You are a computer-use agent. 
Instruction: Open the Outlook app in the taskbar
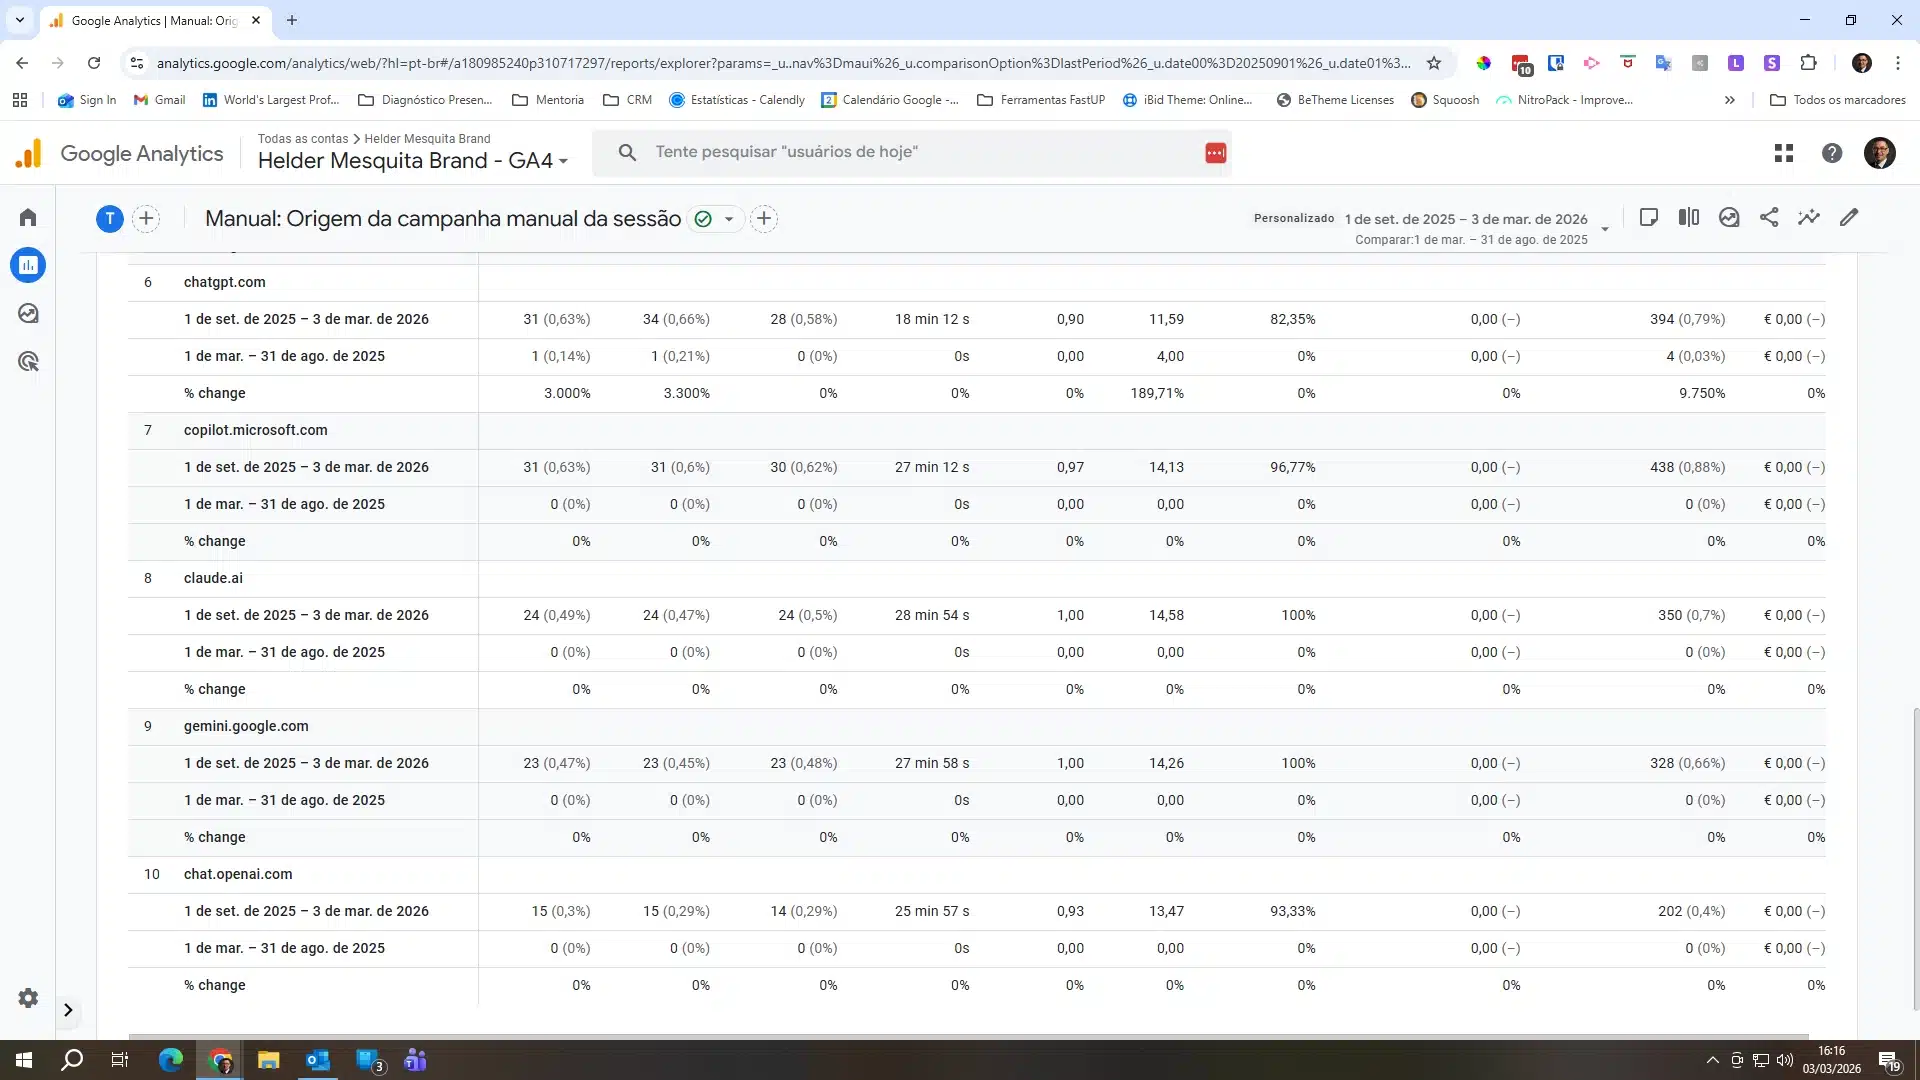coord(318,1060)
